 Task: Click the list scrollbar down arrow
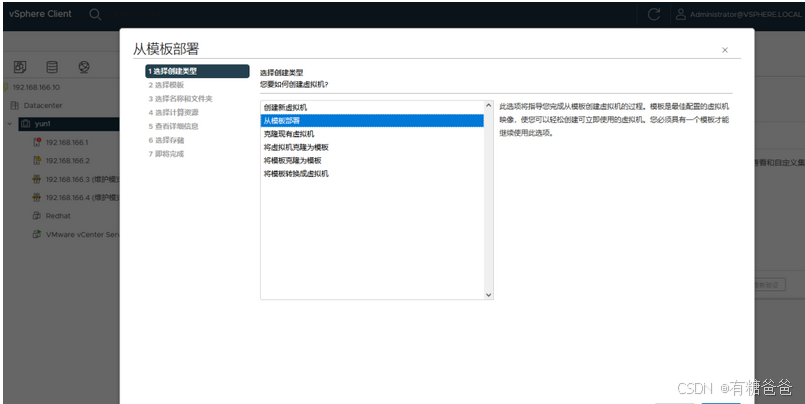488,295
